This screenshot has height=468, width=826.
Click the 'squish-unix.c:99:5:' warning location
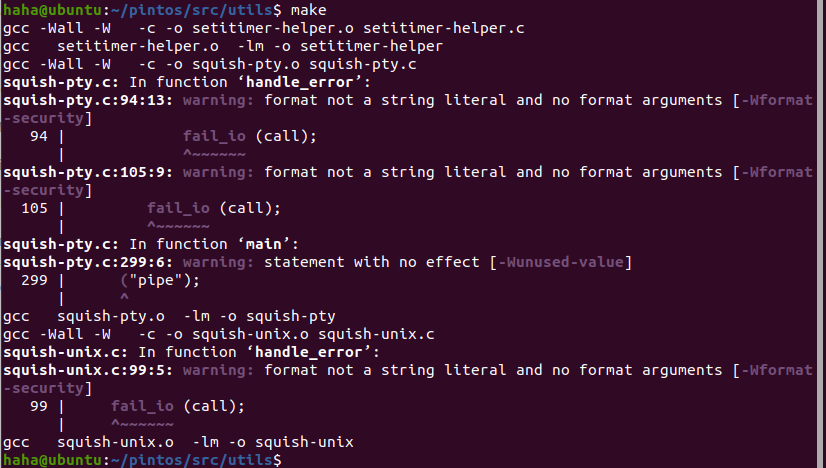88,370
